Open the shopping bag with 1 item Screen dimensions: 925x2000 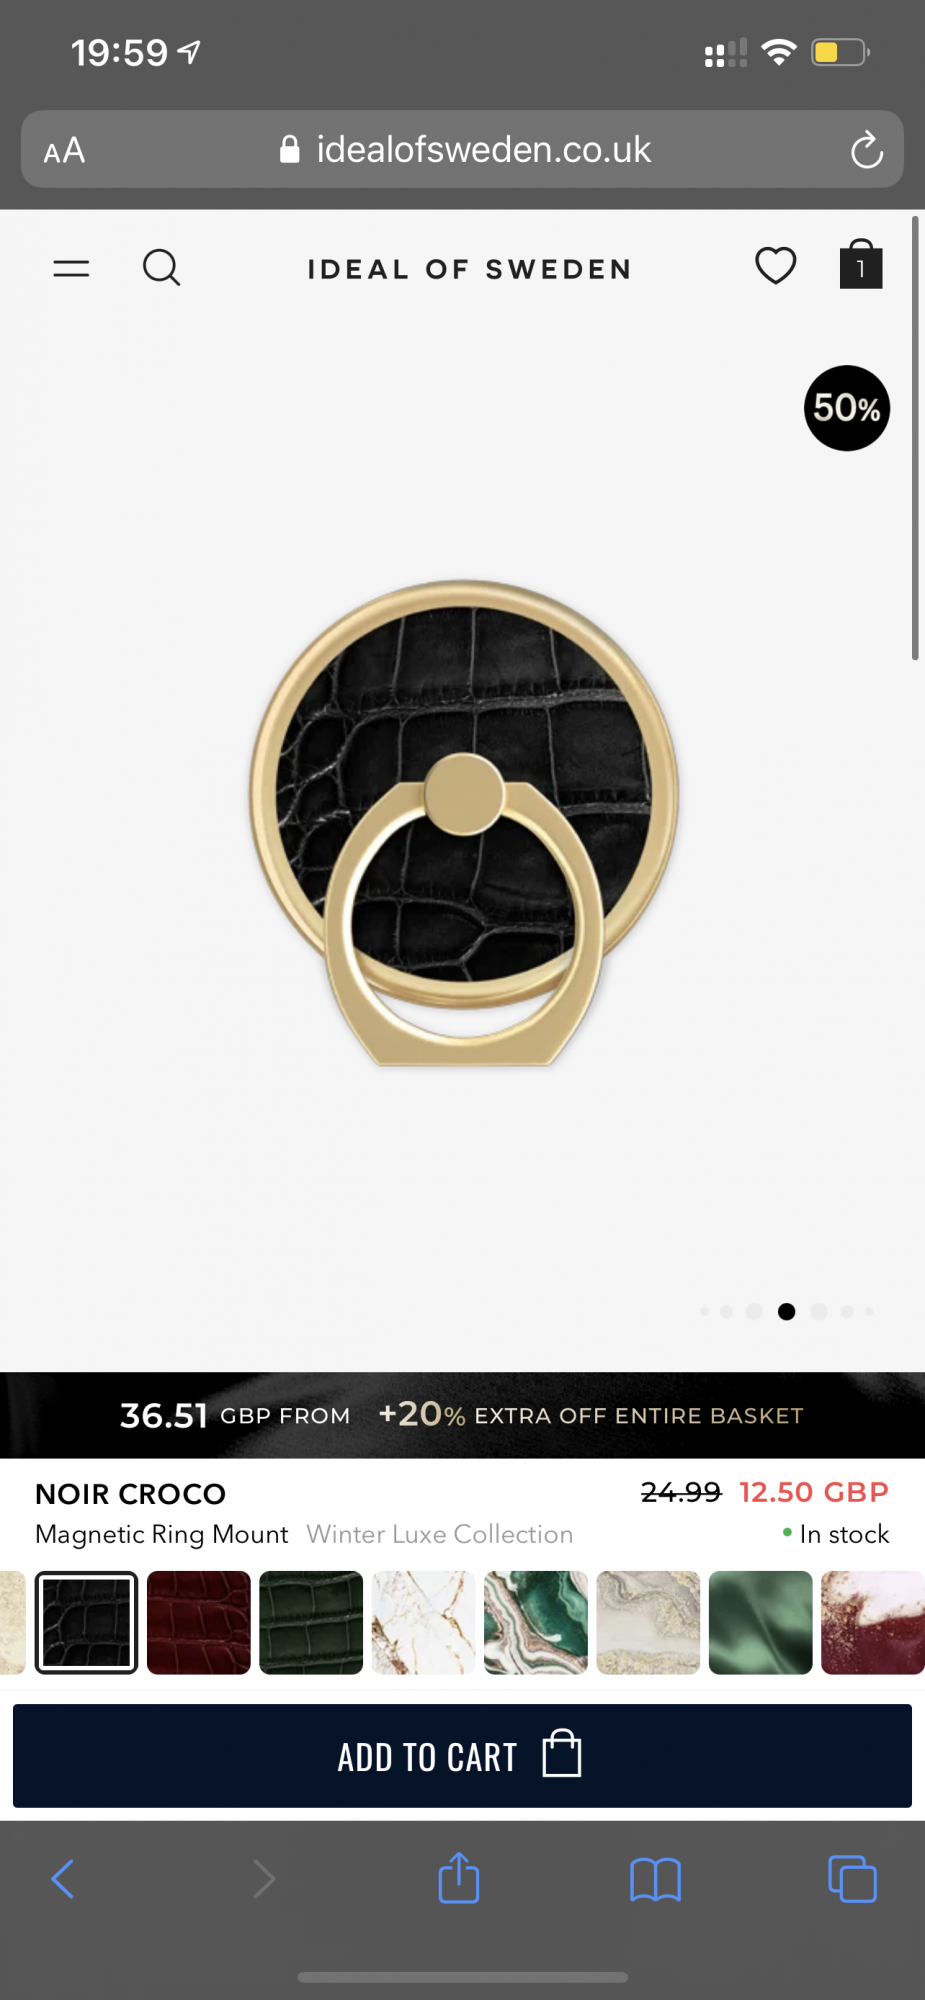coord(860,265)
